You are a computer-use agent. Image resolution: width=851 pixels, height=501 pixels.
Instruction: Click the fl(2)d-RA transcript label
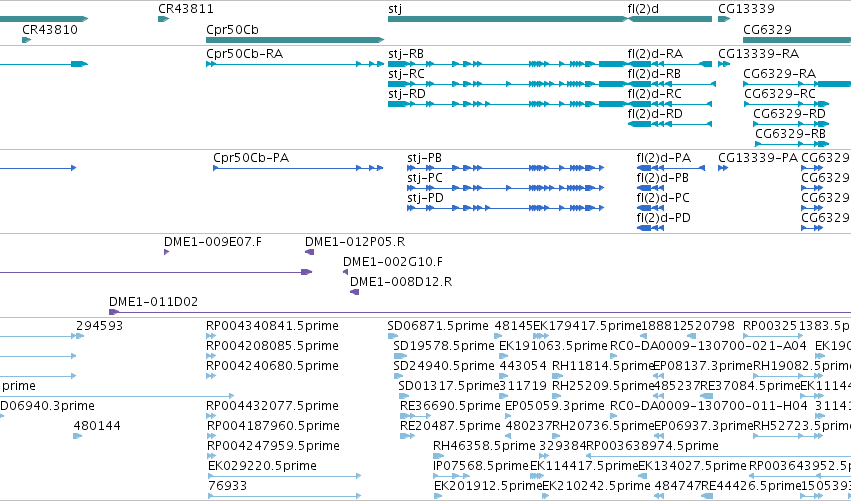click(655, 54)
